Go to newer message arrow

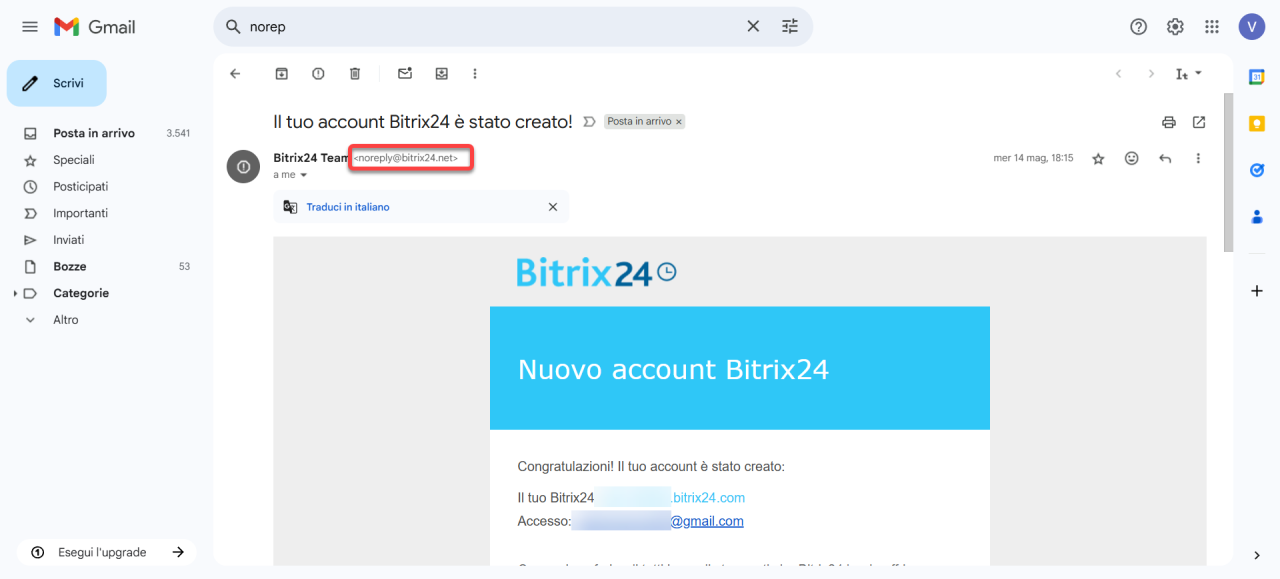point(1118,74)
